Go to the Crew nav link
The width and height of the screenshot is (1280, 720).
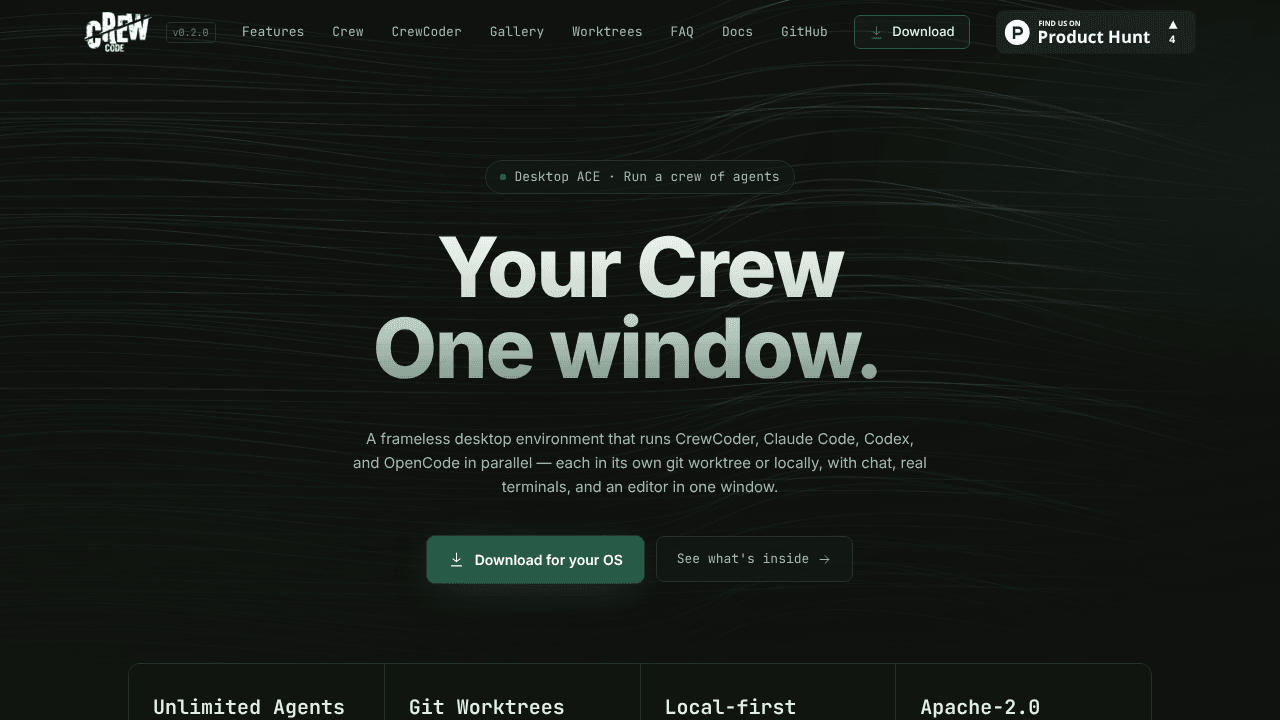click(348, 32)
